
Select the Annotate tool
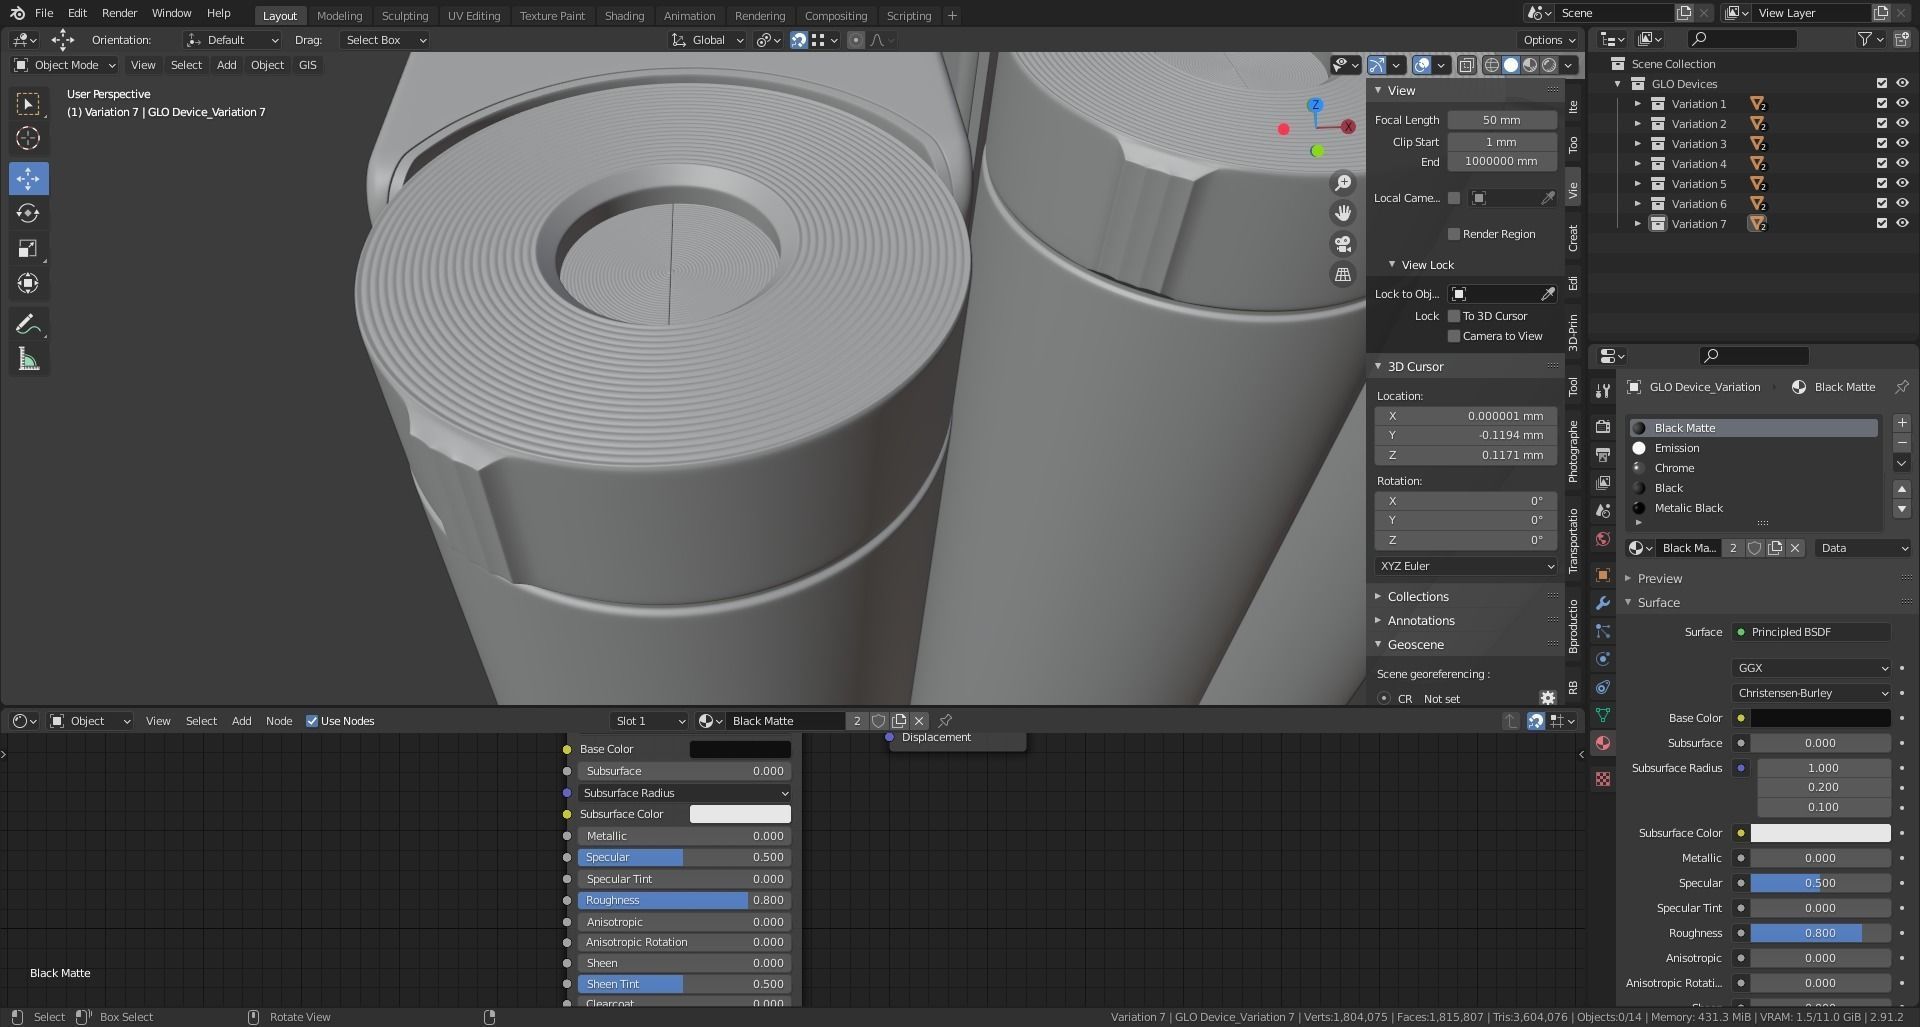click(28, 324)
